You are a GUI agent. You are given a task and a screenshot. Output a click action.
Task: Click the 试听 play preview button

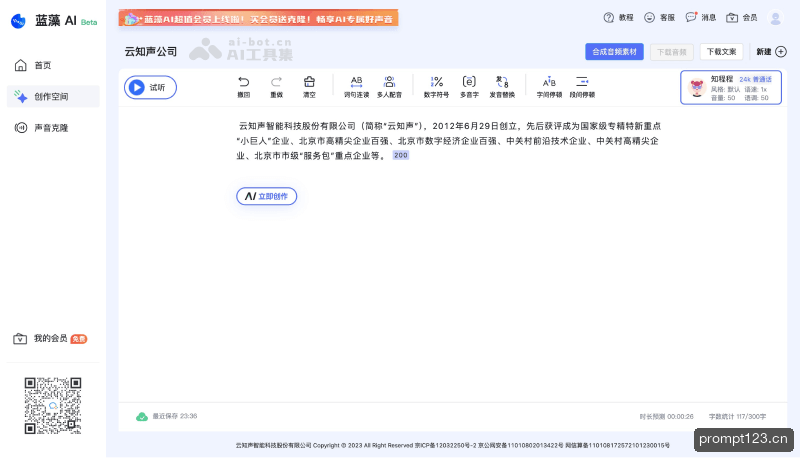(151, 87)
